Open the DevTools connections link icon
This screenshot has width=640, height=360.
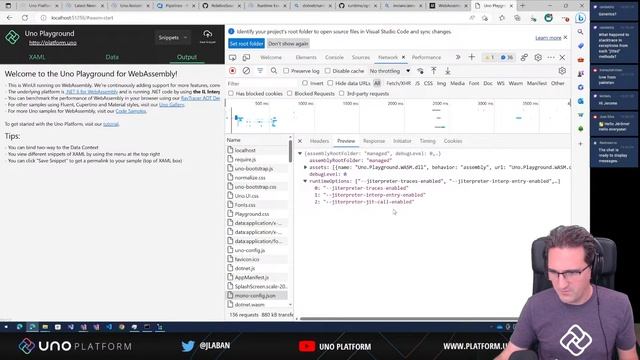524,58
